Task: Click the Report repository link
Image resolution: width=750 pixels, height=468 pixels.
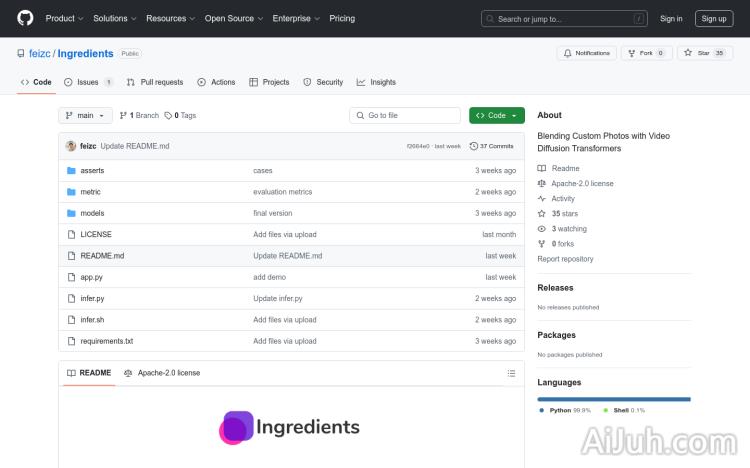Action: click(x=565, y=259)
